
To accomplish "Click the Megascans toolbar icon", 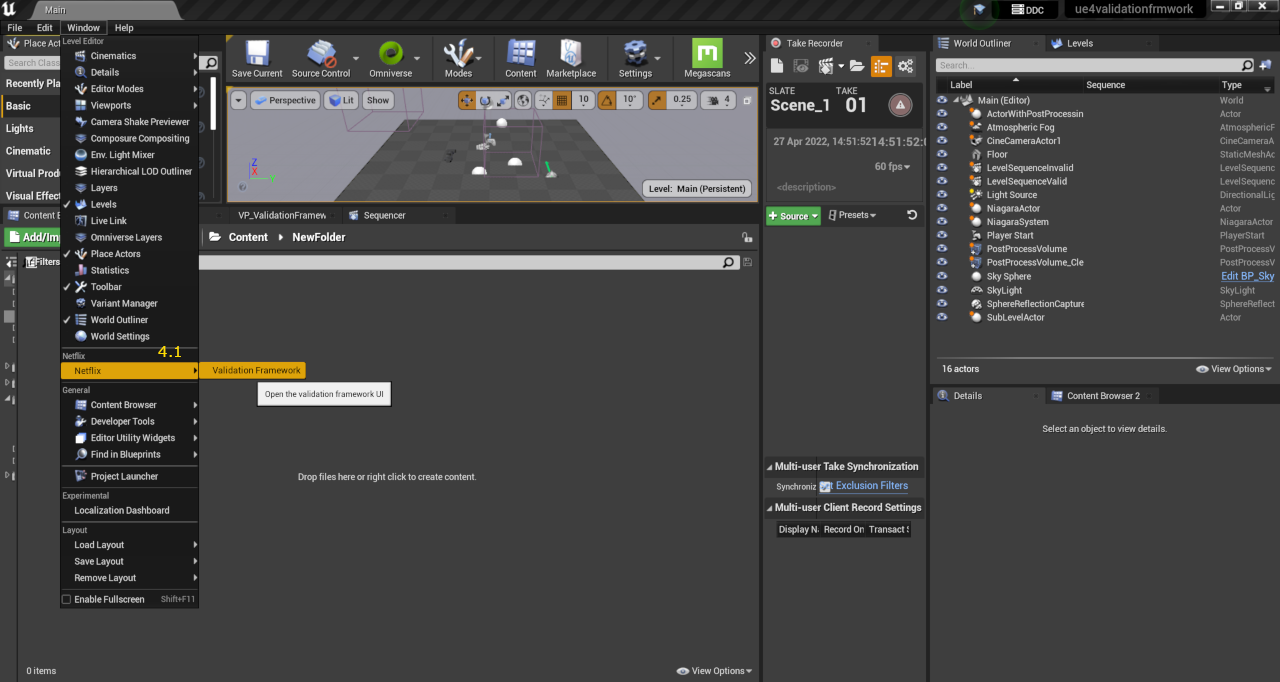I will [x=707, y=55].
